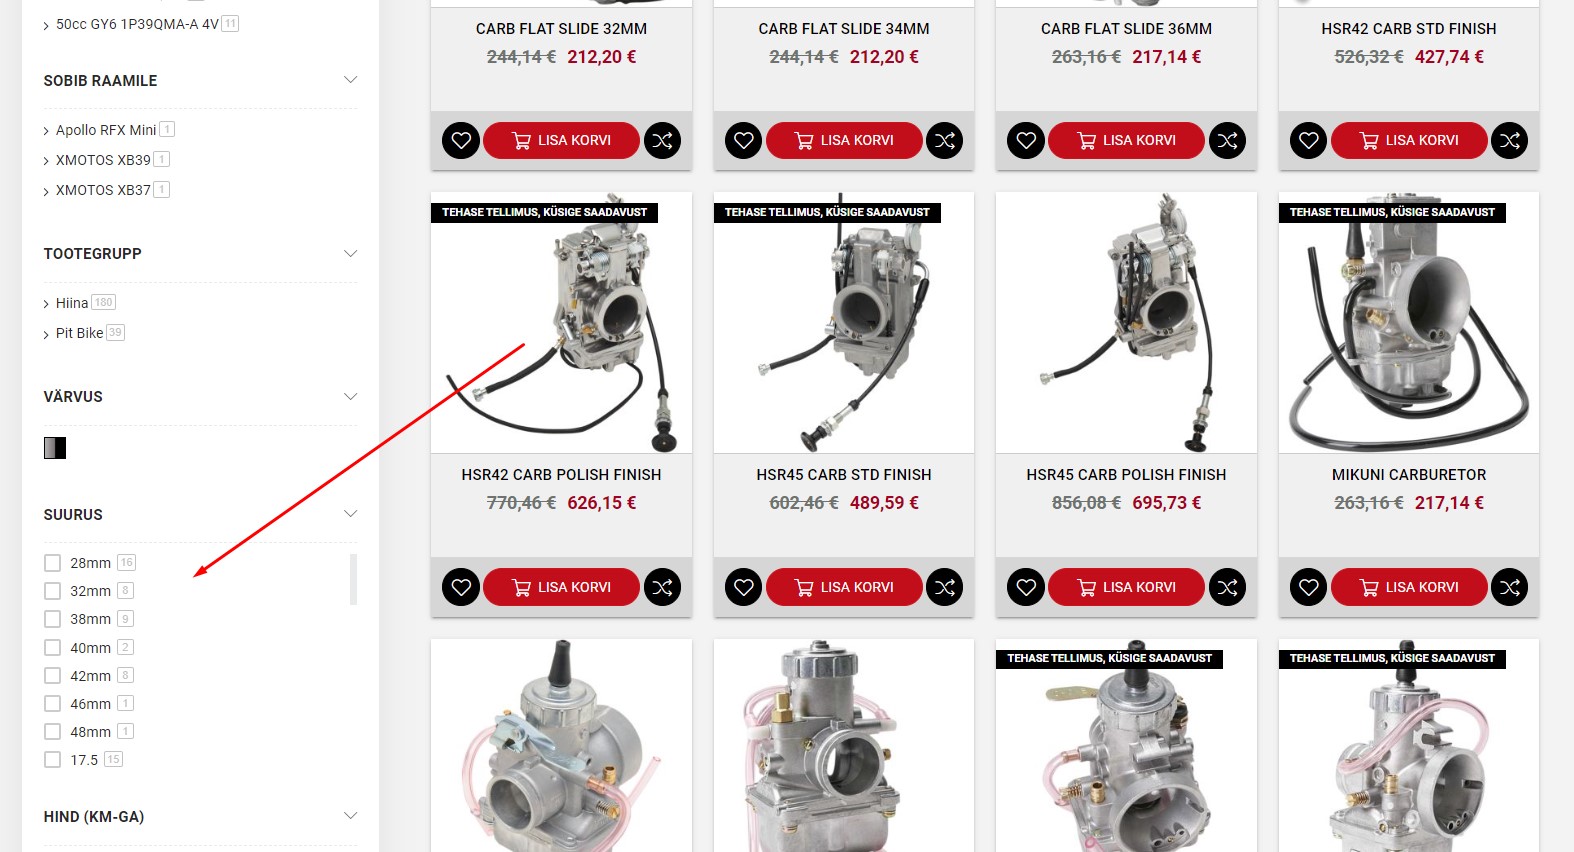The width and height of the screenshot is (1574, 852).
Task: Click compare icon for HSR45 CARB STD FINISH
Action: tap(945, 587)
